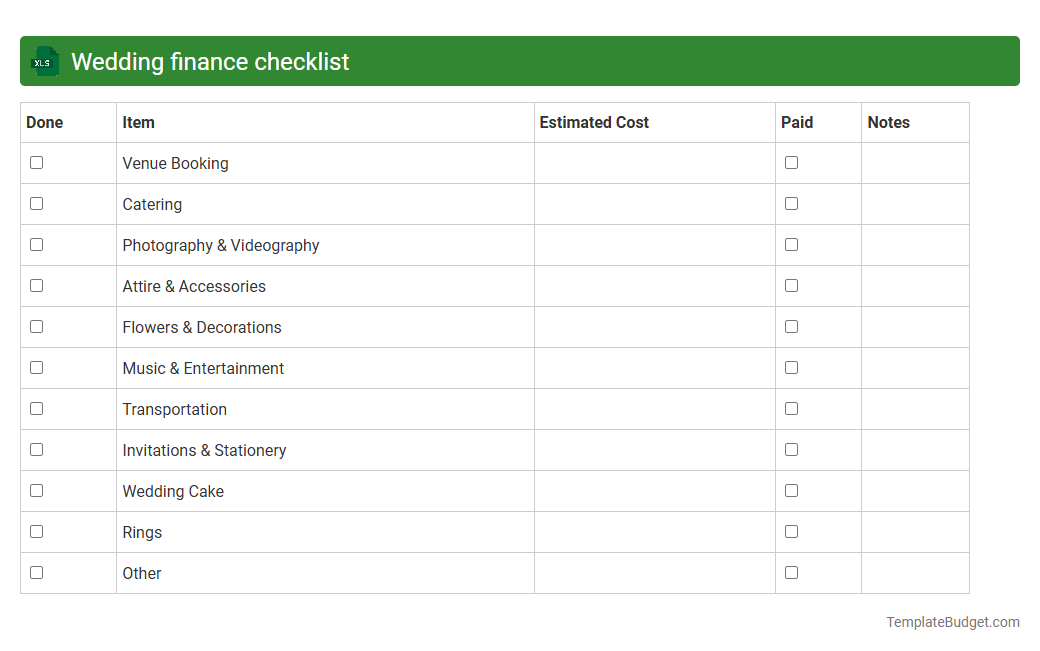Check the Paid box for Transportation
Image resolution: width=1040 pixels, height=651 pixels.
(791, 408)
